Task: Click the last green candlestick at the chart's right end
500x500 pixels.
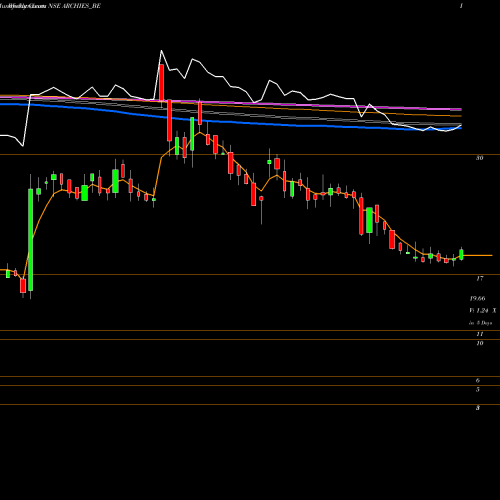Action: click(x=461, y=254)
